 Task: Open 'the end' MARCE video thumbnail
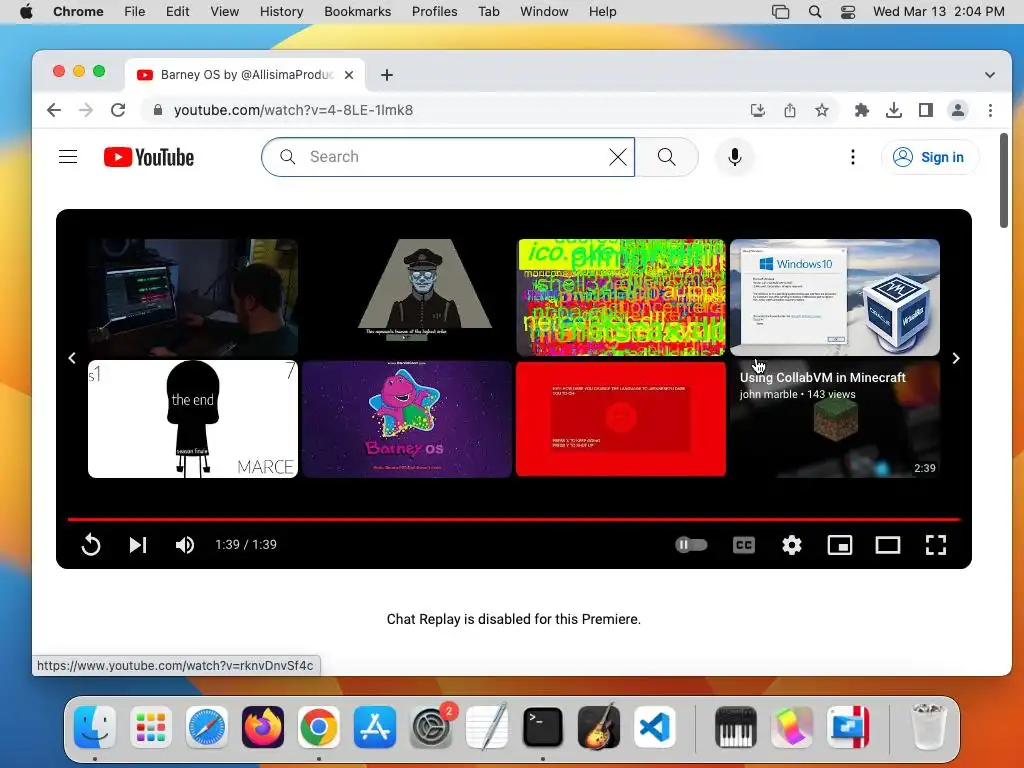[x=193, y=419]
